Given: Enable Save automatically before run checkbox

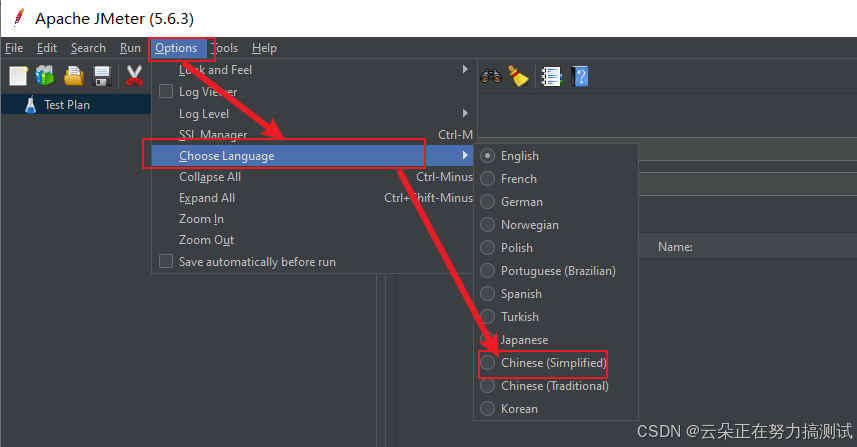Looking at the screenshot, I should click(x=166, y=261).
